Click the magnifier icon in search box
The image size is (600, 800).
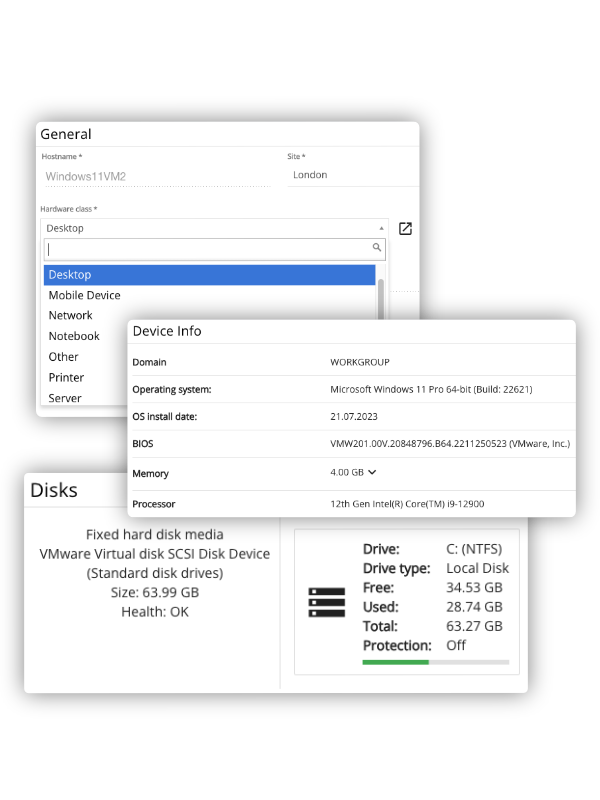(x=377, y=247)
